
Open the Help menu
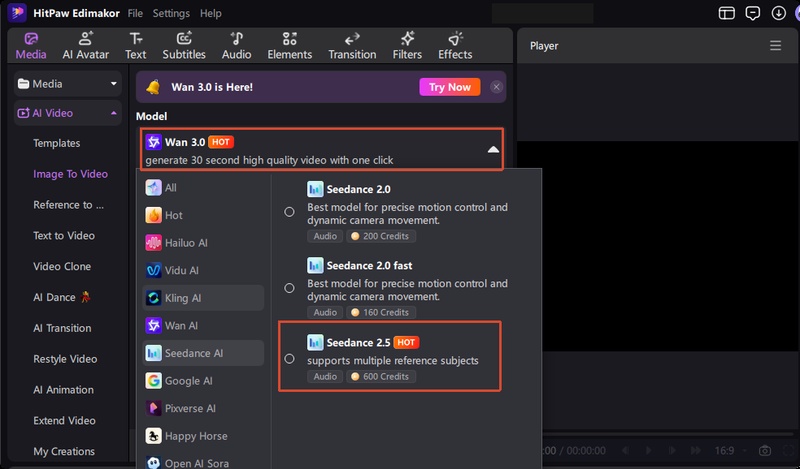click(210, 13)
